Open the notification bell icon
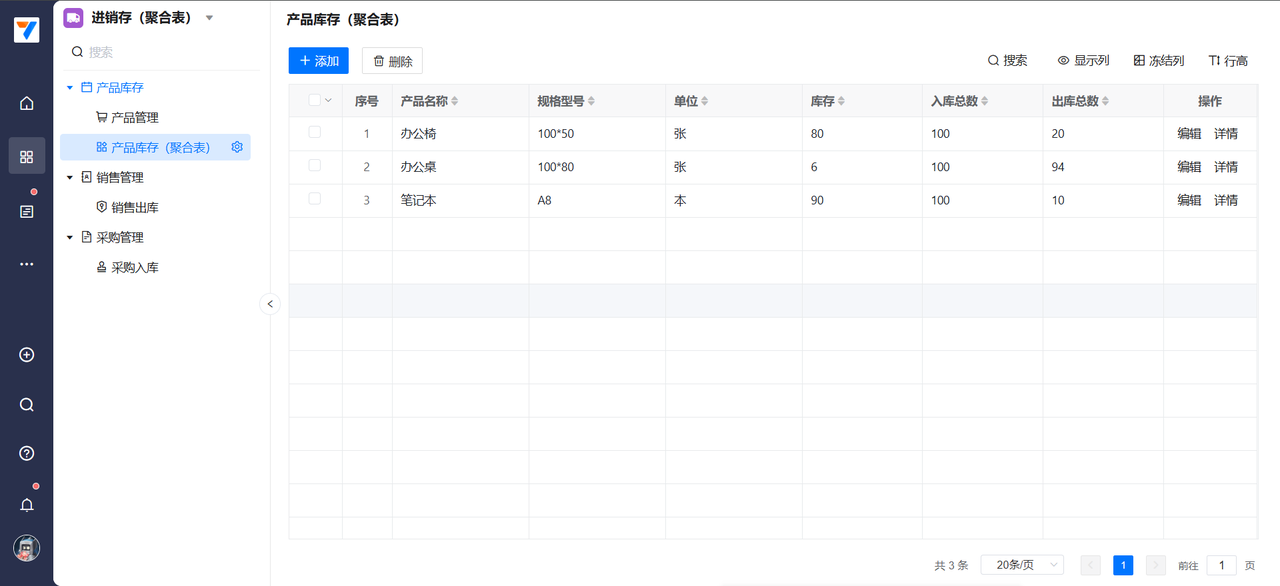The image size is (1280, 586). click(x=27, y=505)
